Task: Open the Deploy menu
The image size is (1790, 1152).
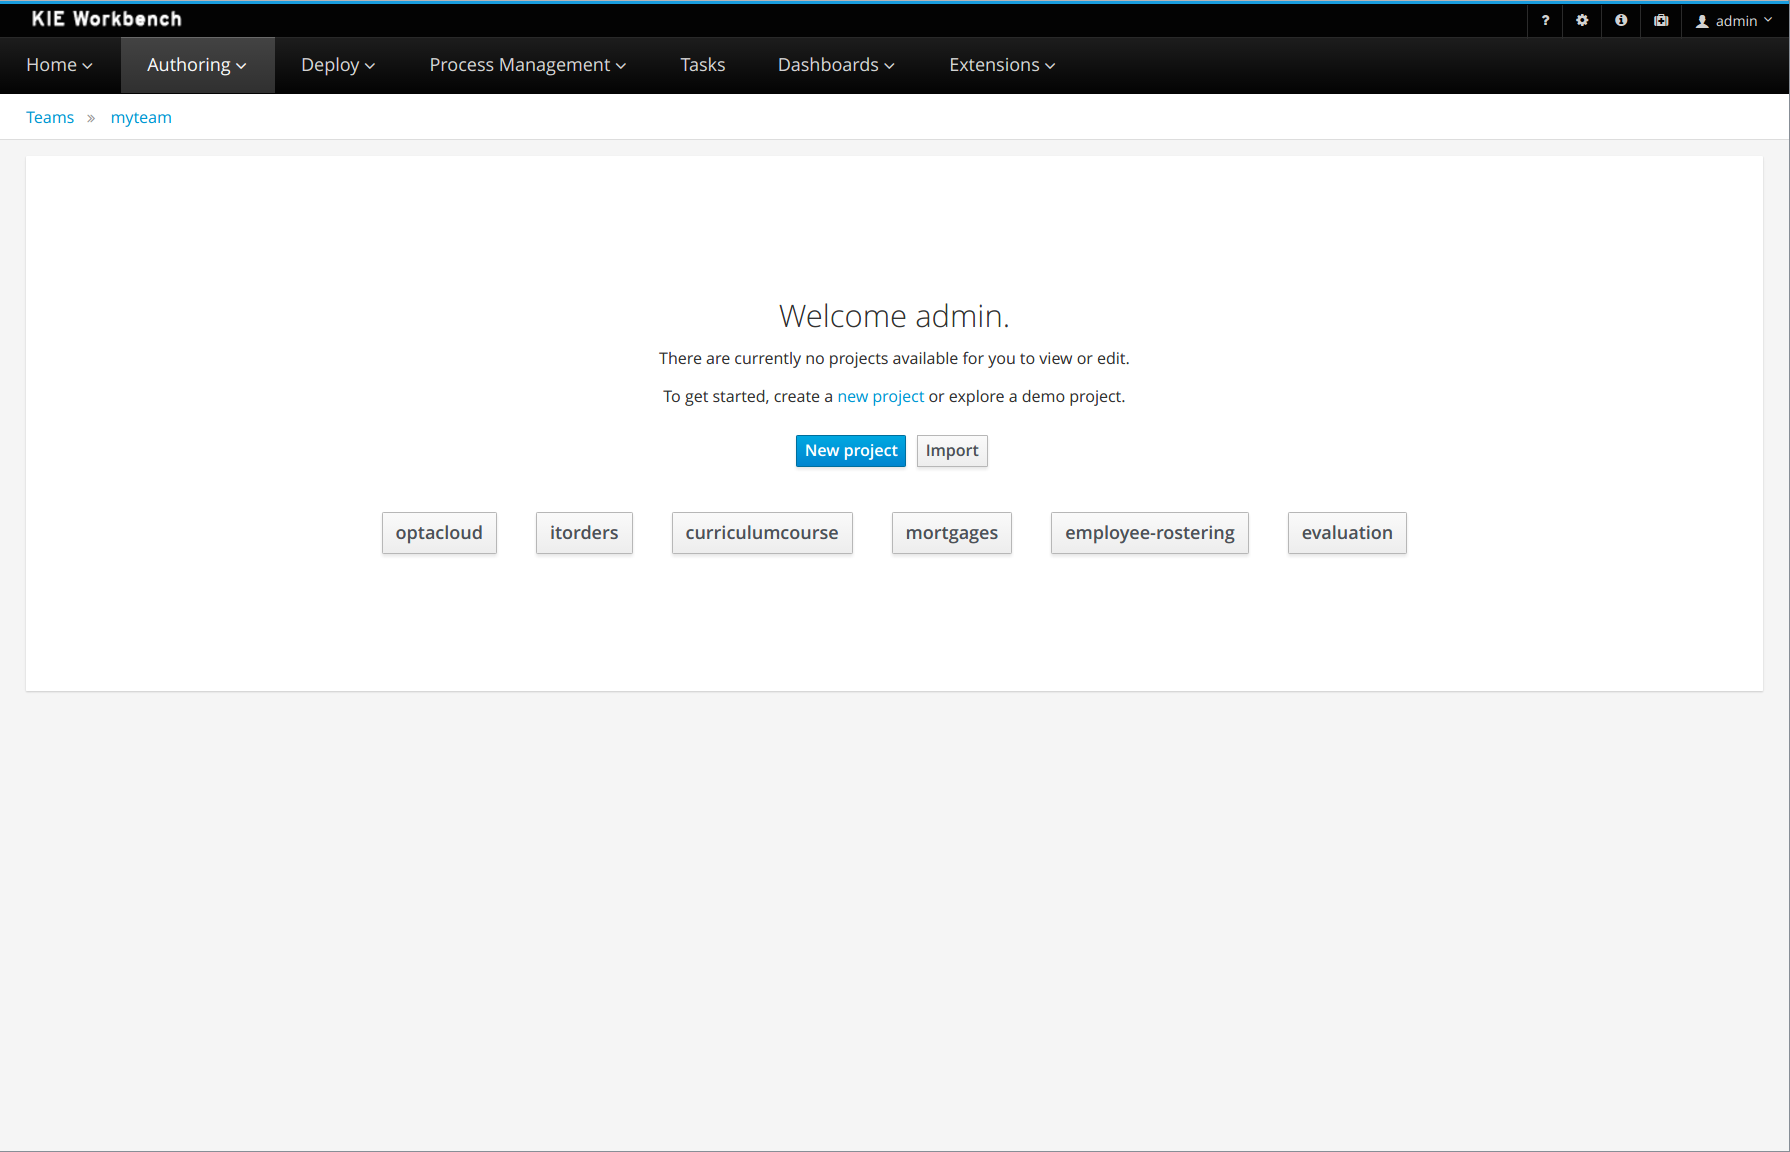Action: pyautogui.click(x=338, y=65)
